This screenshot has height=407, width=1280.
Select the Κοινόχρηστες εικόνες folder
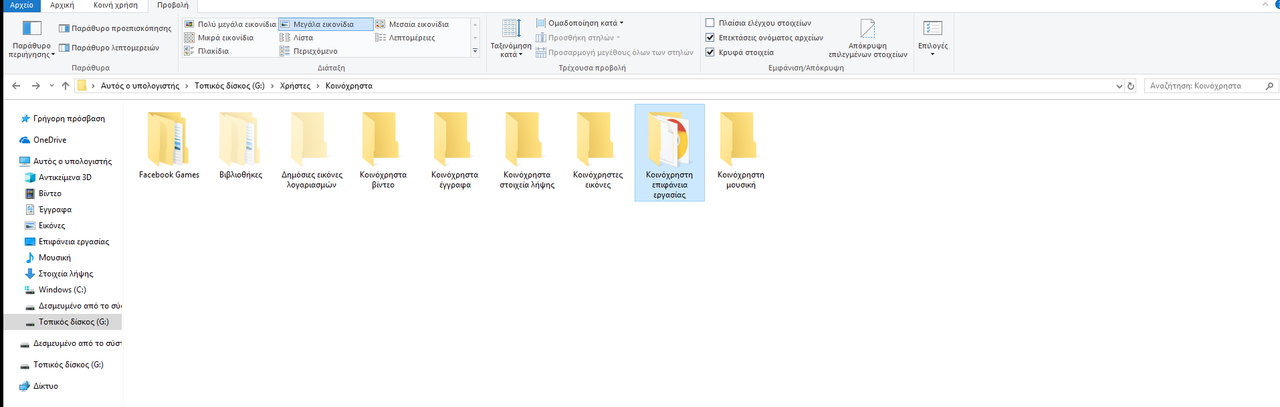599,150
